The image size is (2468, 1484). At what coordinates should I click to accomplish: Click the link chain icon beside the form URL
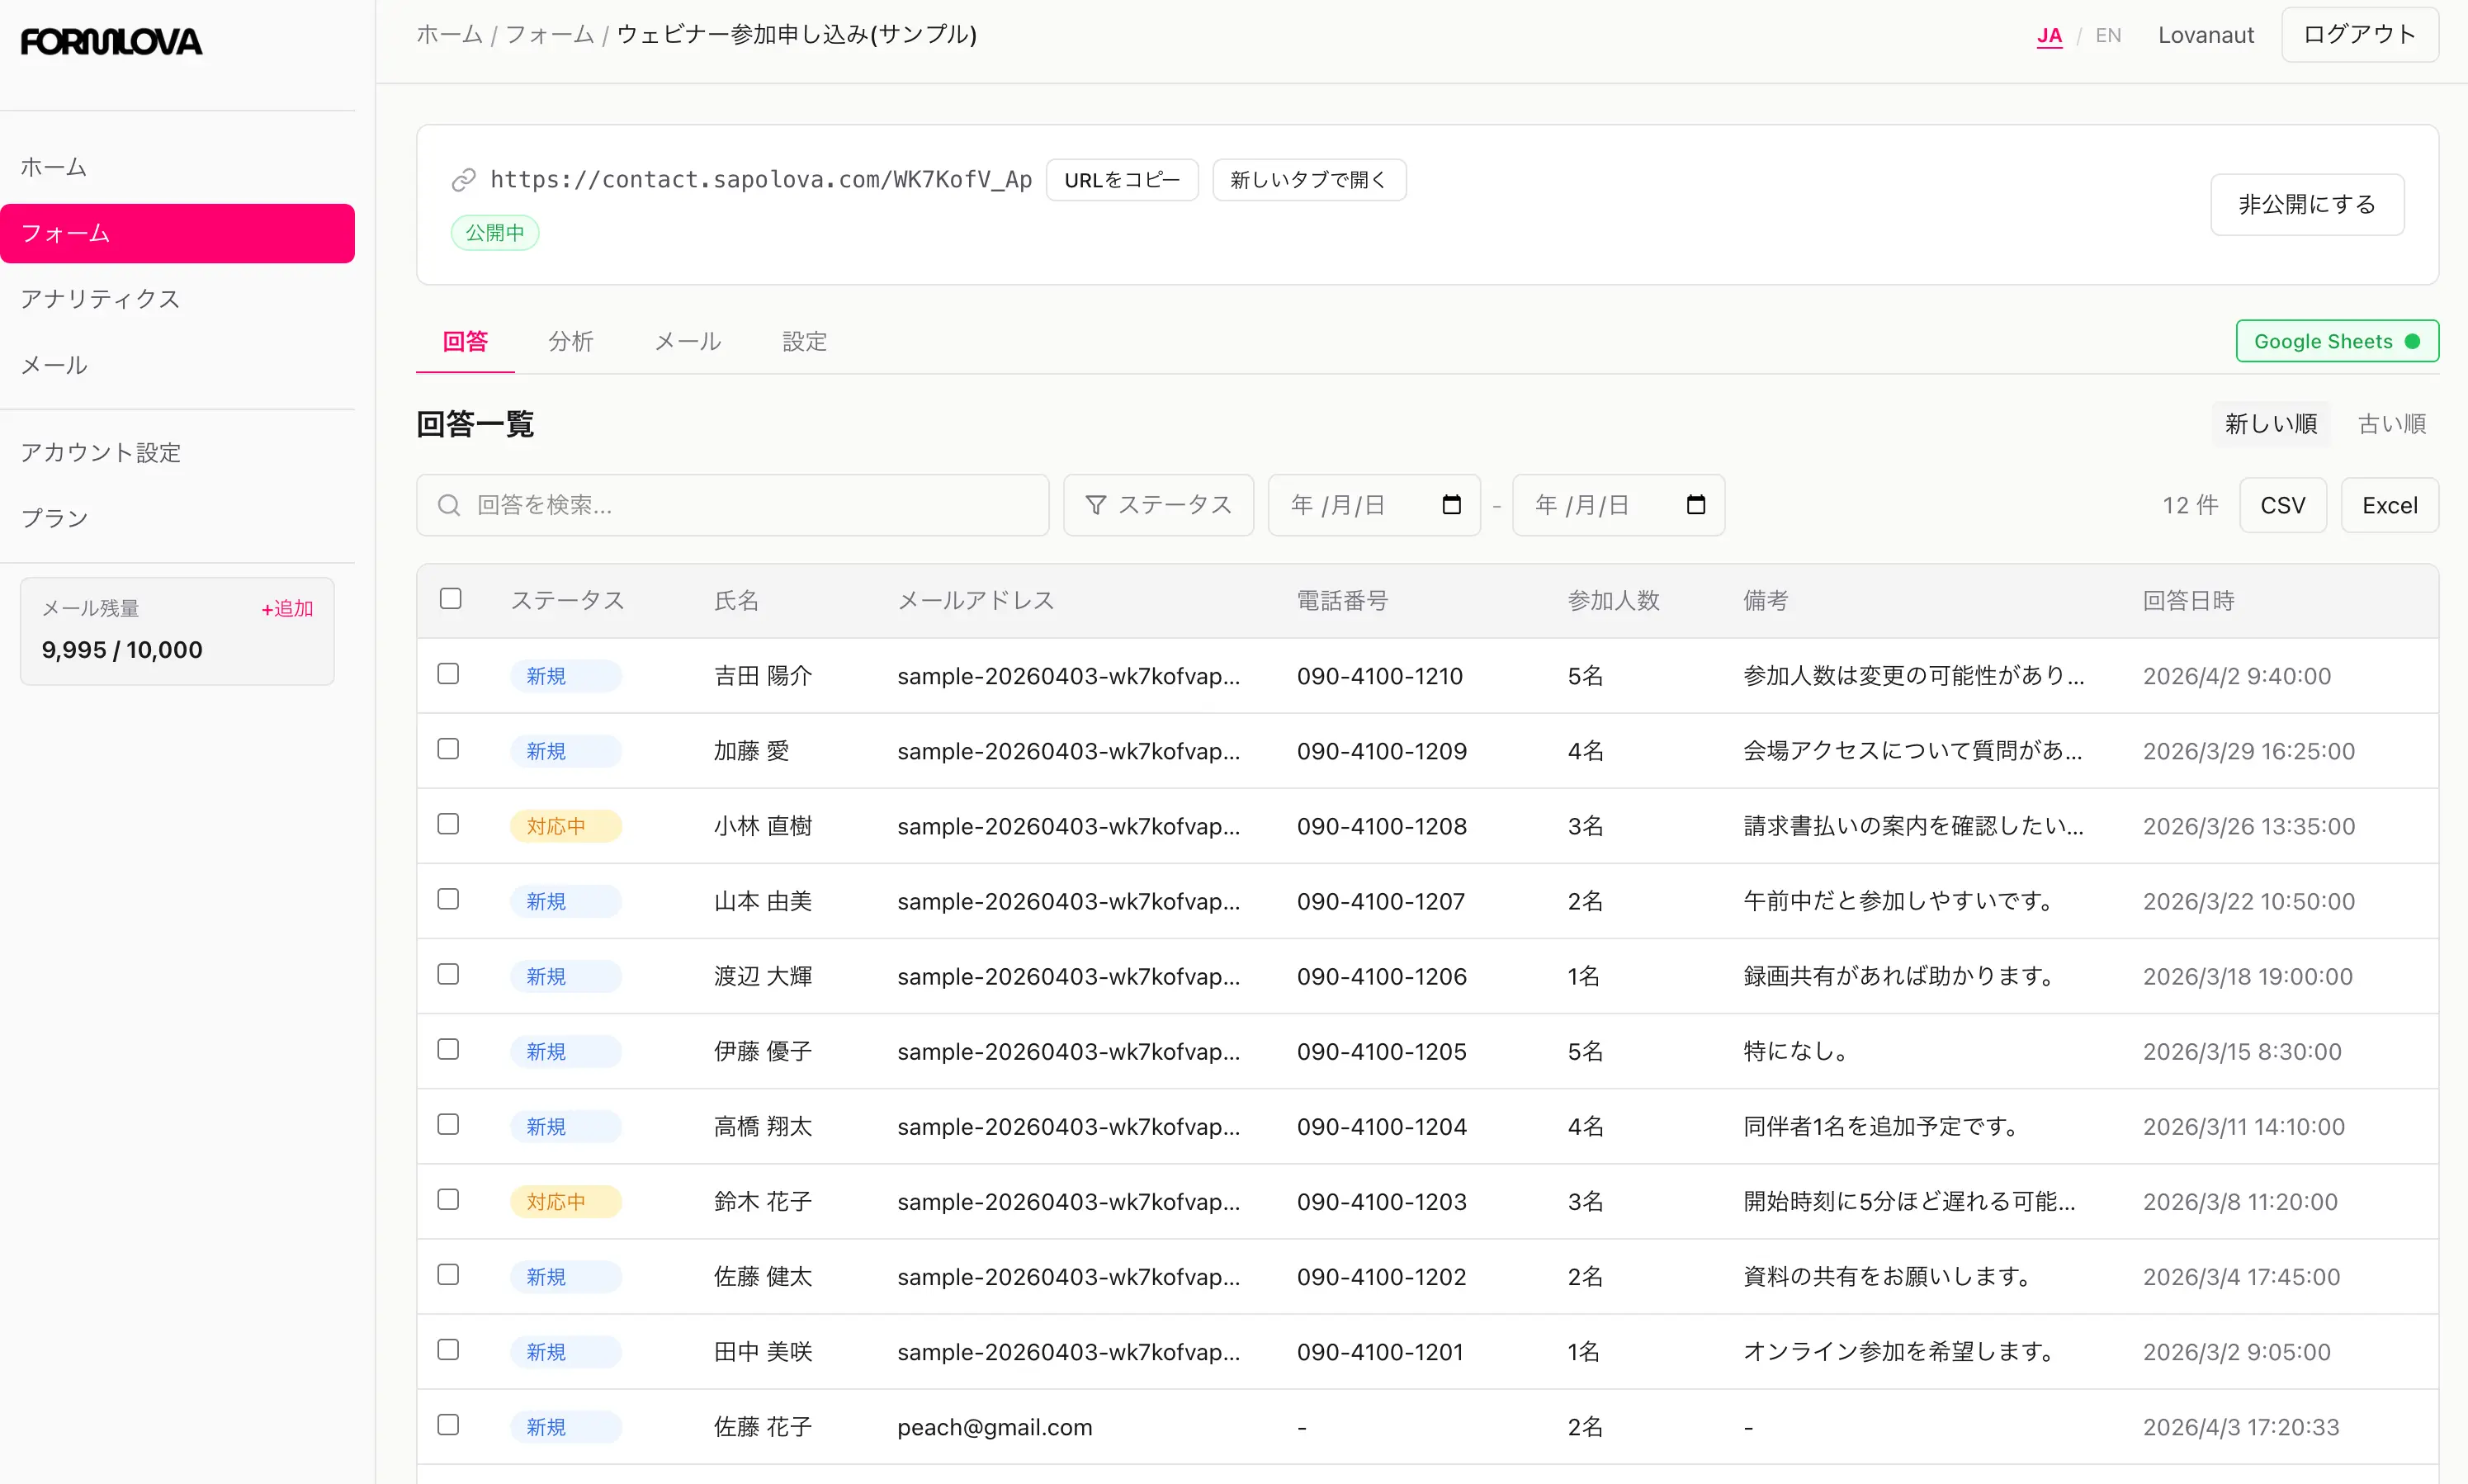pos(464,179)
